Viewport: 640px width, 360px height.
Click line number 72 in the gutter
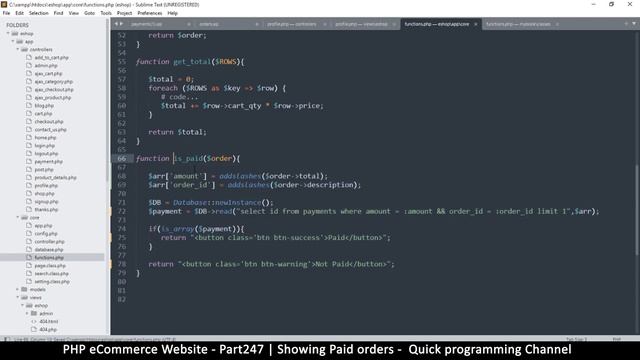(x=122, y=211)
